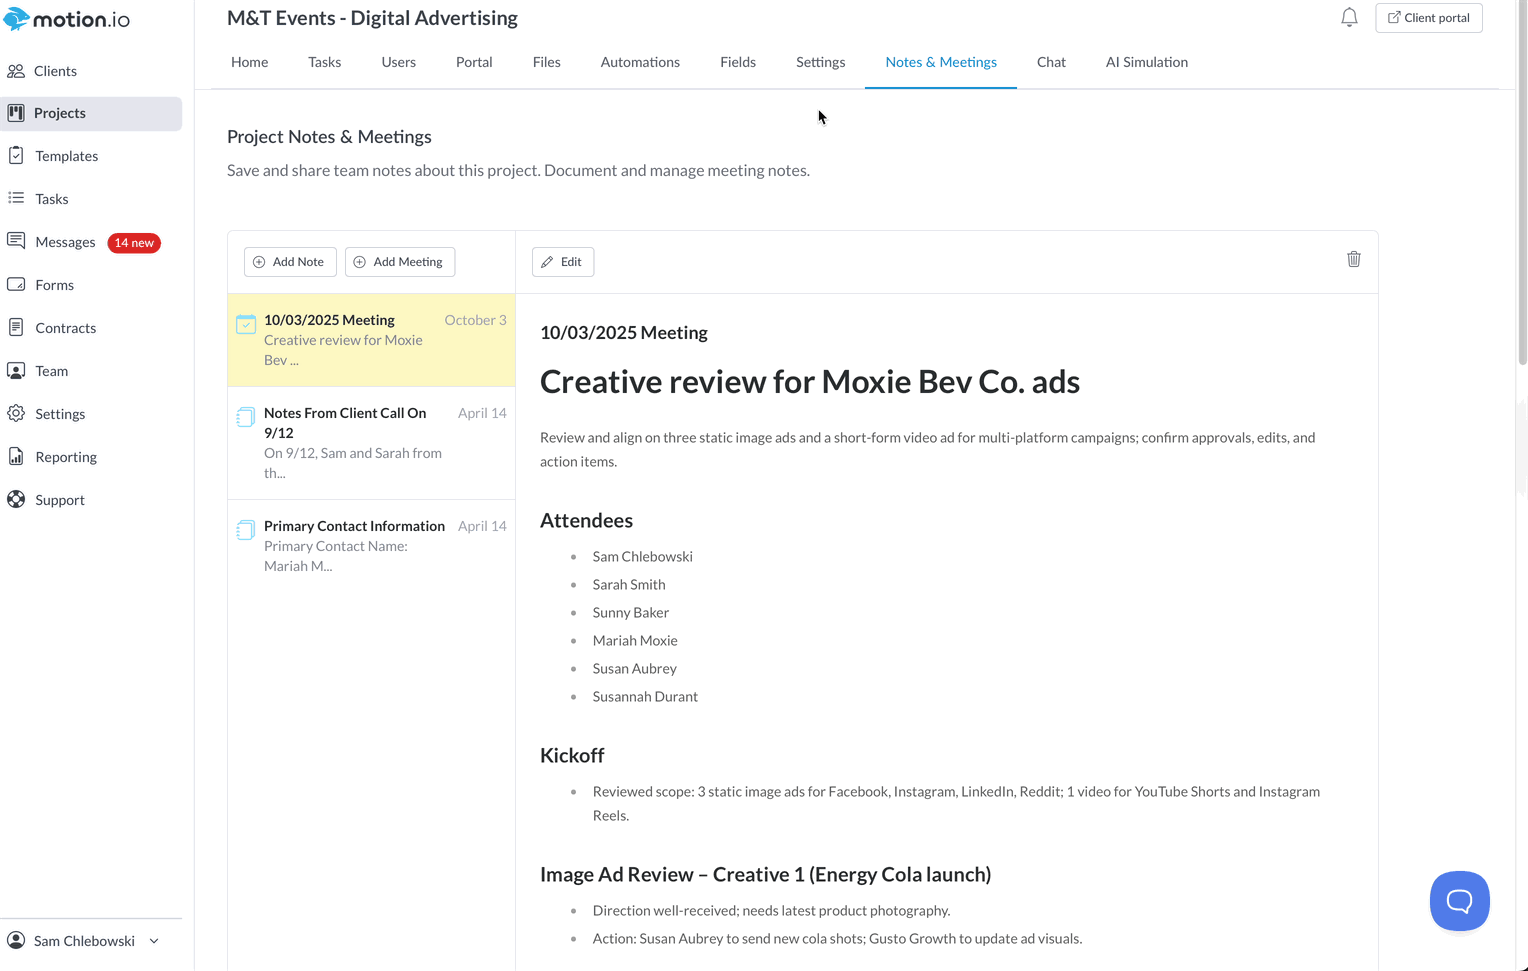Screen dimensions: 1528x971
Task: Click the Add Note button
Action: click(x=290, y=262)
